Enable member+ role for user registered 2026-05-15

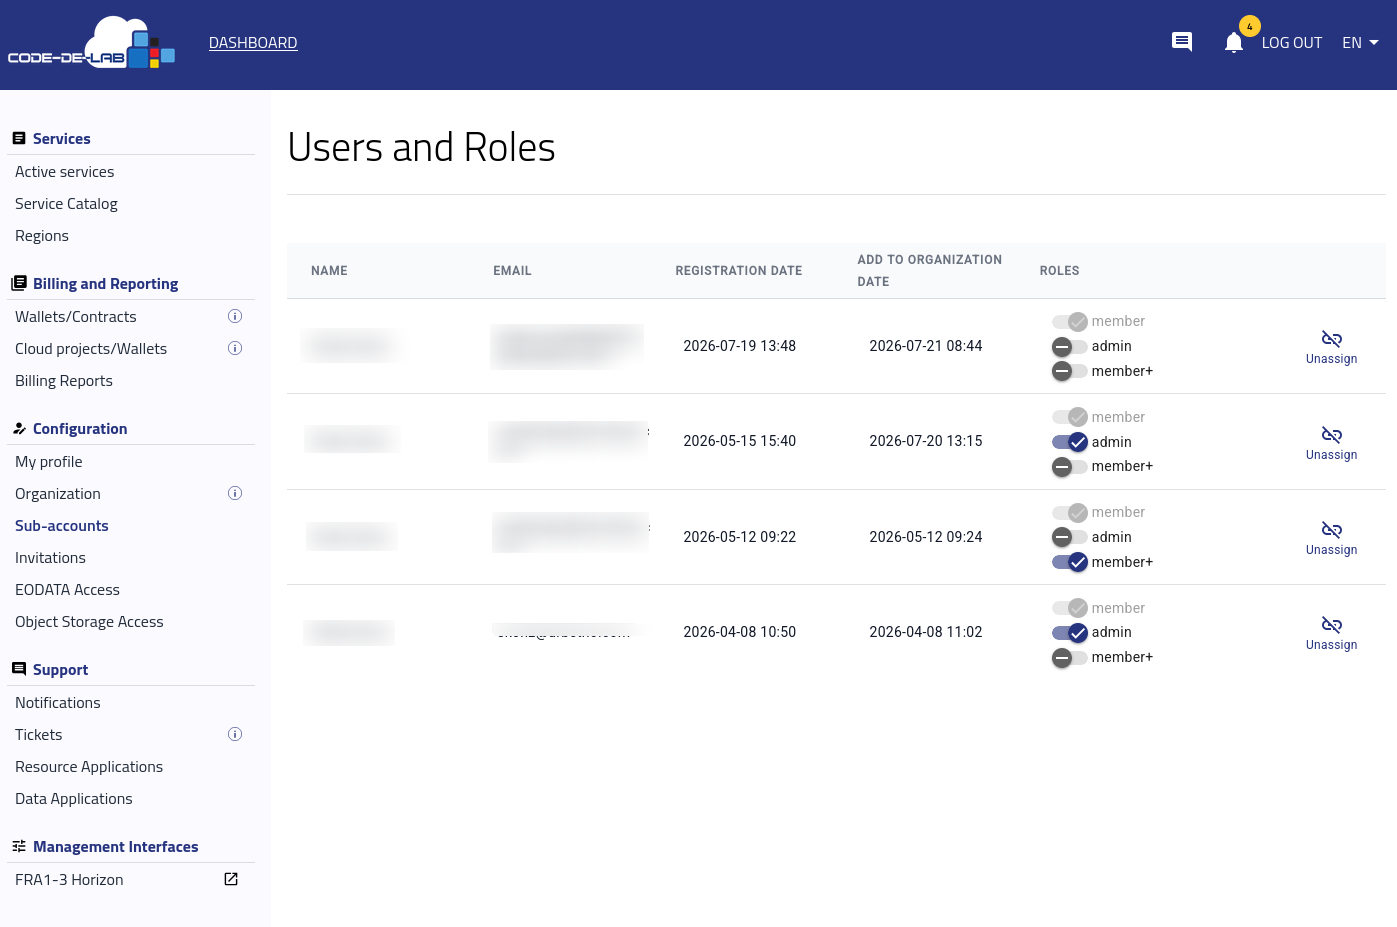click(1069, 466)
